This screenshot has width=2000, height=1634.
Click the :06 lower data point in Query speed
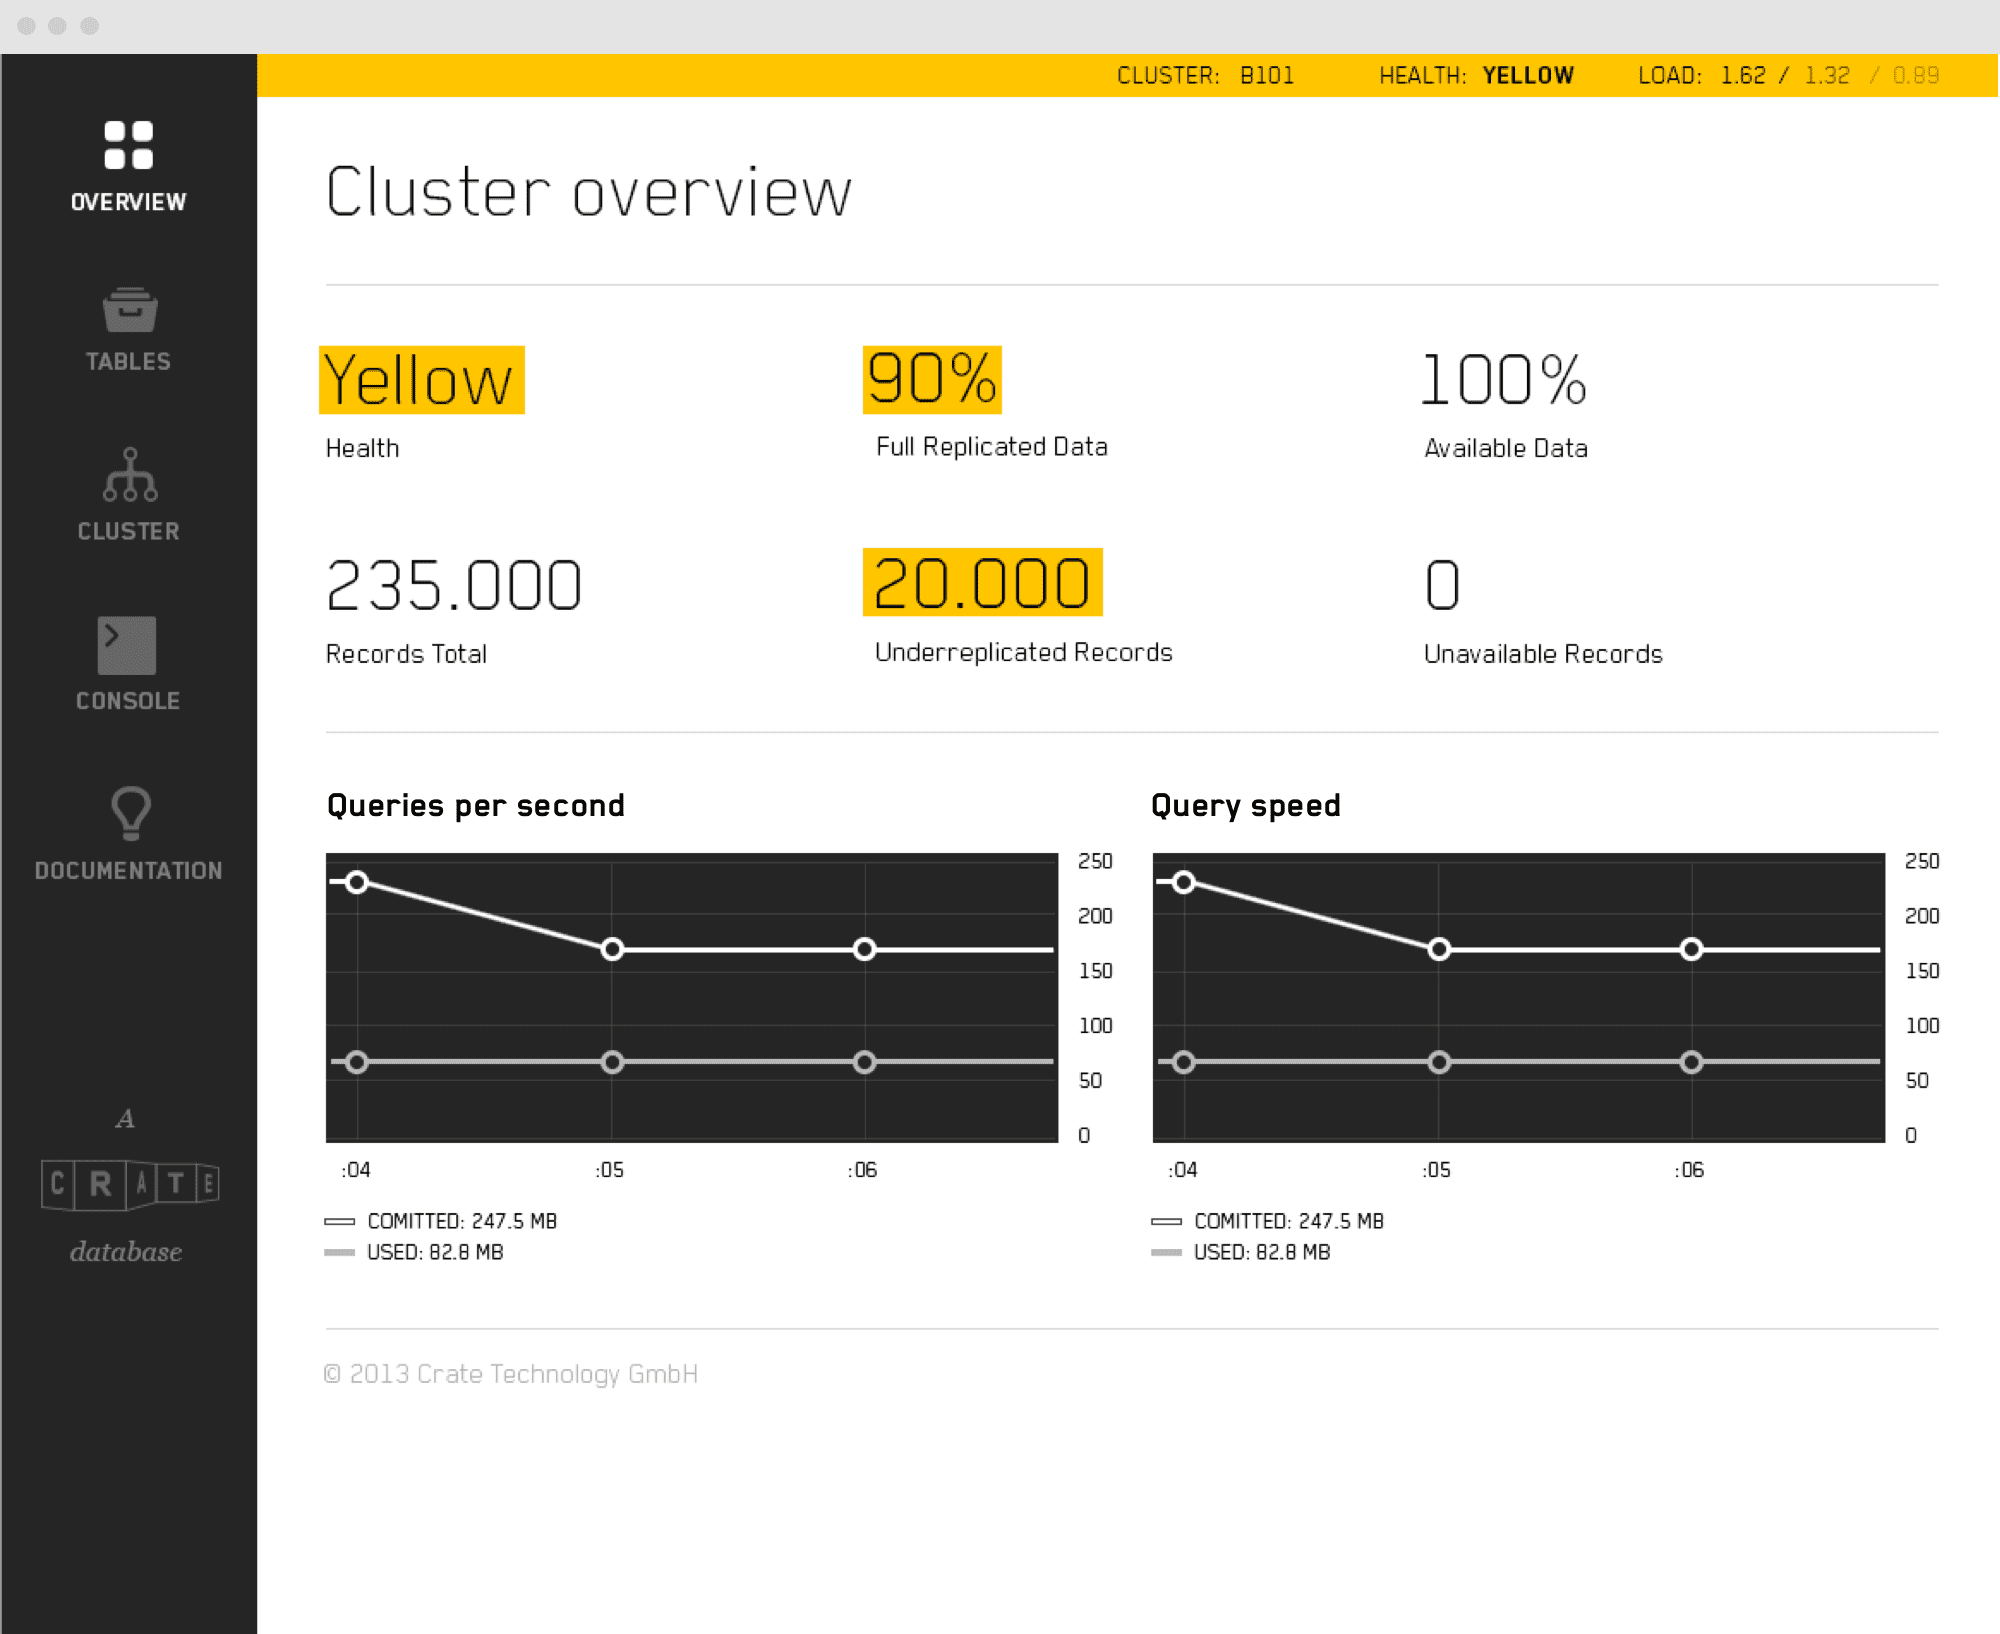[1691, 1062]
